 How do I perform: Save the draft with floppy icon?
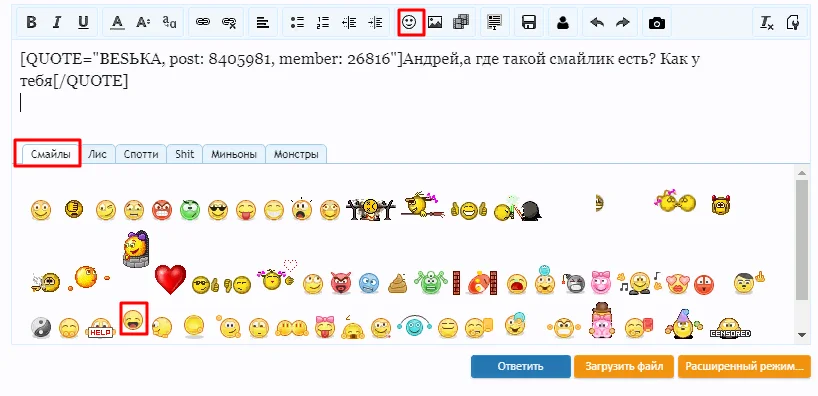[x=529, y=22]
